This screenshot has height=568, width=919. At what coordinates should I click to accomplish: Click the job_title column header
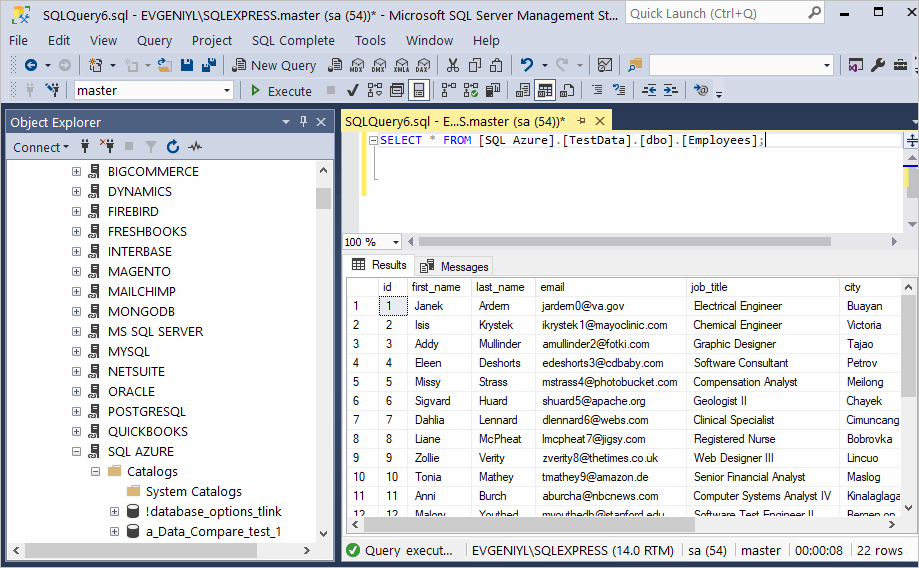click(x=762, y=287)
